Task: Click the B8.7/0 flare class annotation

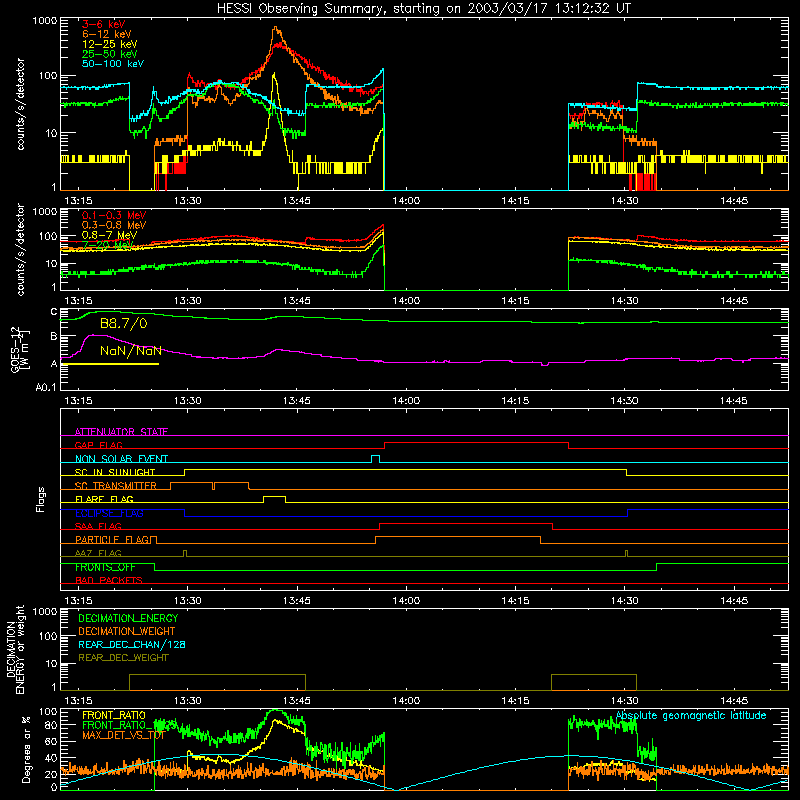Action: click(x=123, y=323)
